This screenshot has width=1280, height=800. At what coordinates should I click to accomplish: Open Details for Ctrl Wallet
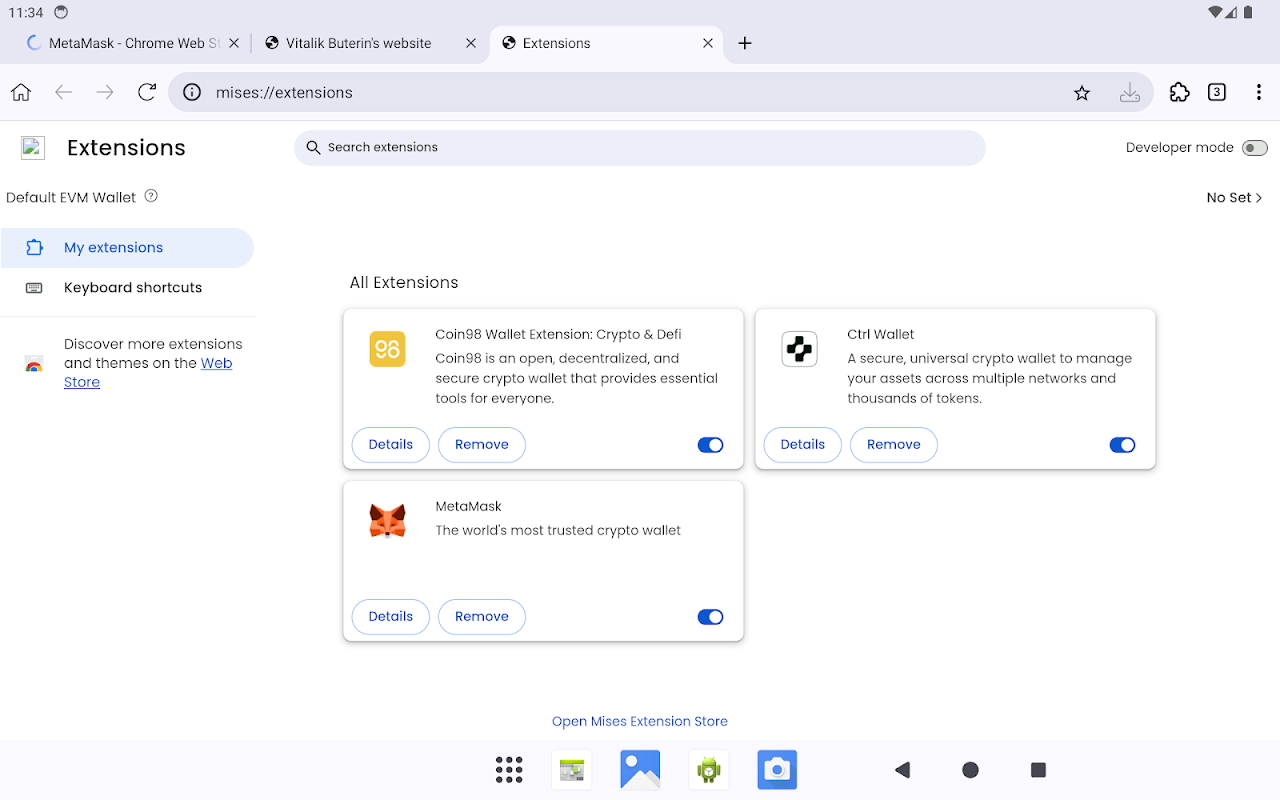(803, 445)
